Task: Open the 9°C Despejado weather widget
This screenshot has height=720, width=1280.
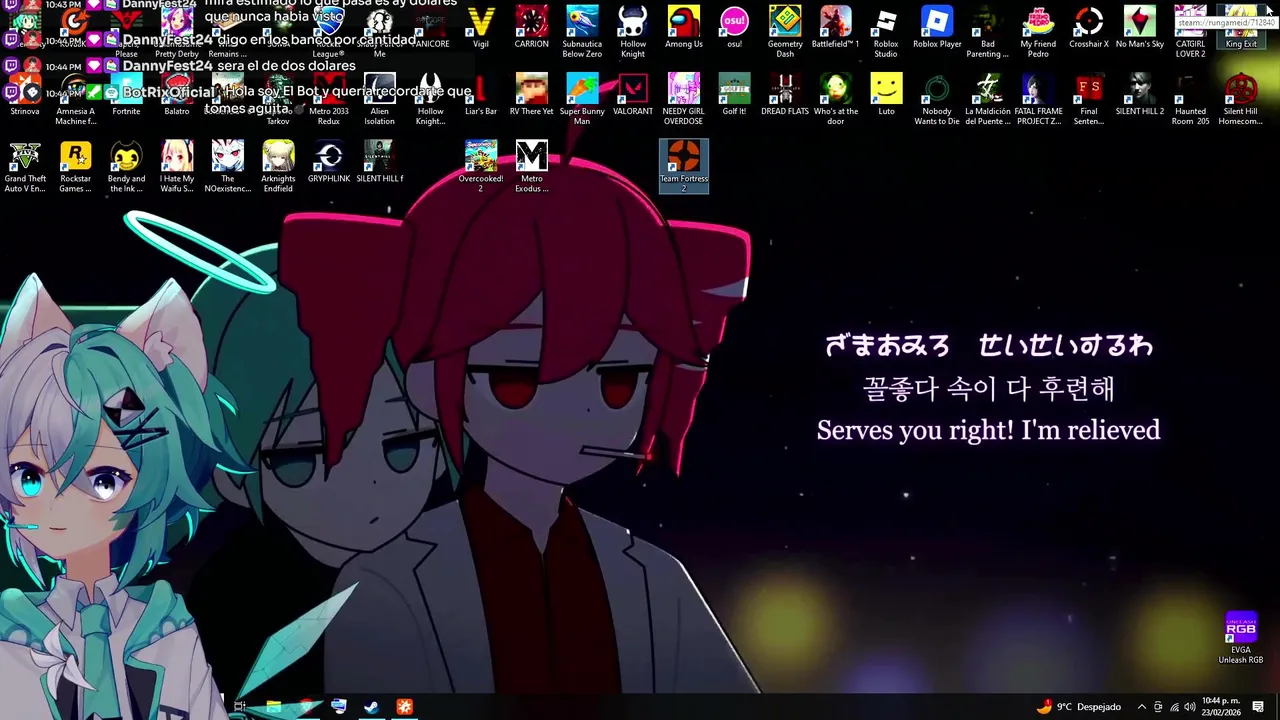Action: (x=1078, y=707)
